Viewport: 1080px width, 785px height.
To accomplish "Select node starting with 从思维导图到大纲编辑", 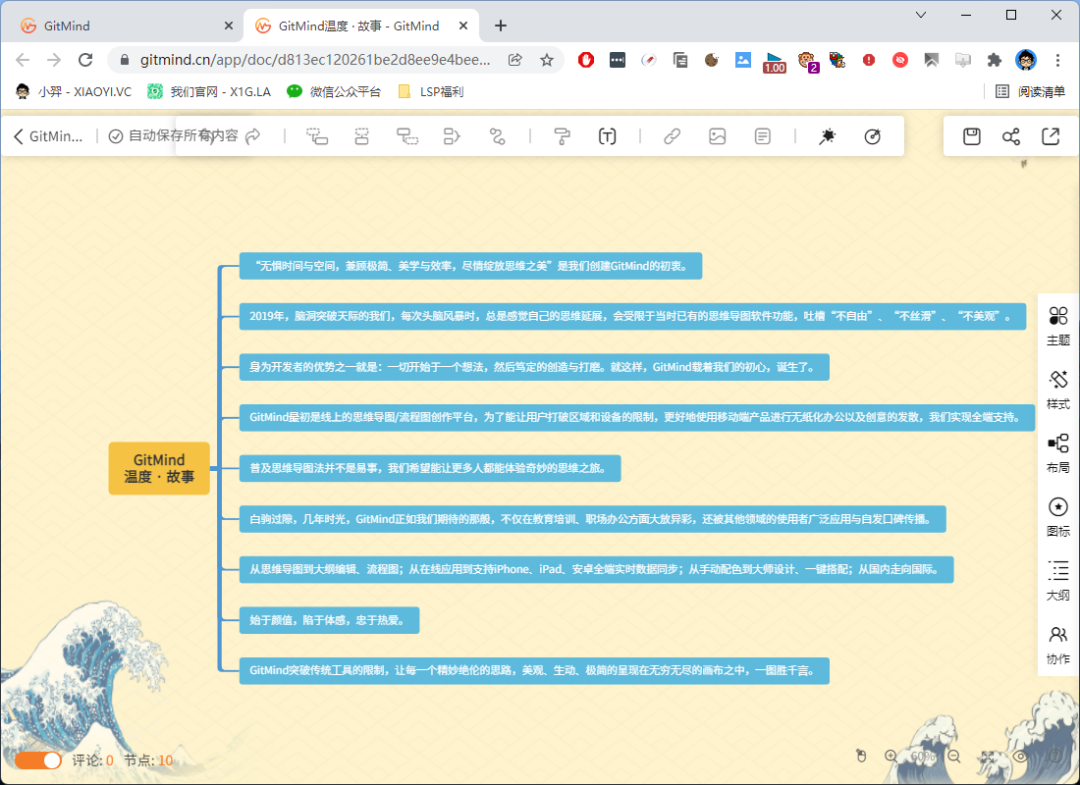I will [x=596, y=569].
